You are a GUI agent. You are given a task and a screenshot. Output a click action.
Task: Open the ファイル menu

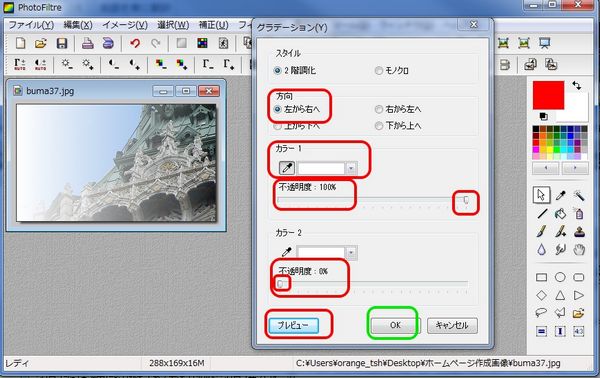click(31, 25)
